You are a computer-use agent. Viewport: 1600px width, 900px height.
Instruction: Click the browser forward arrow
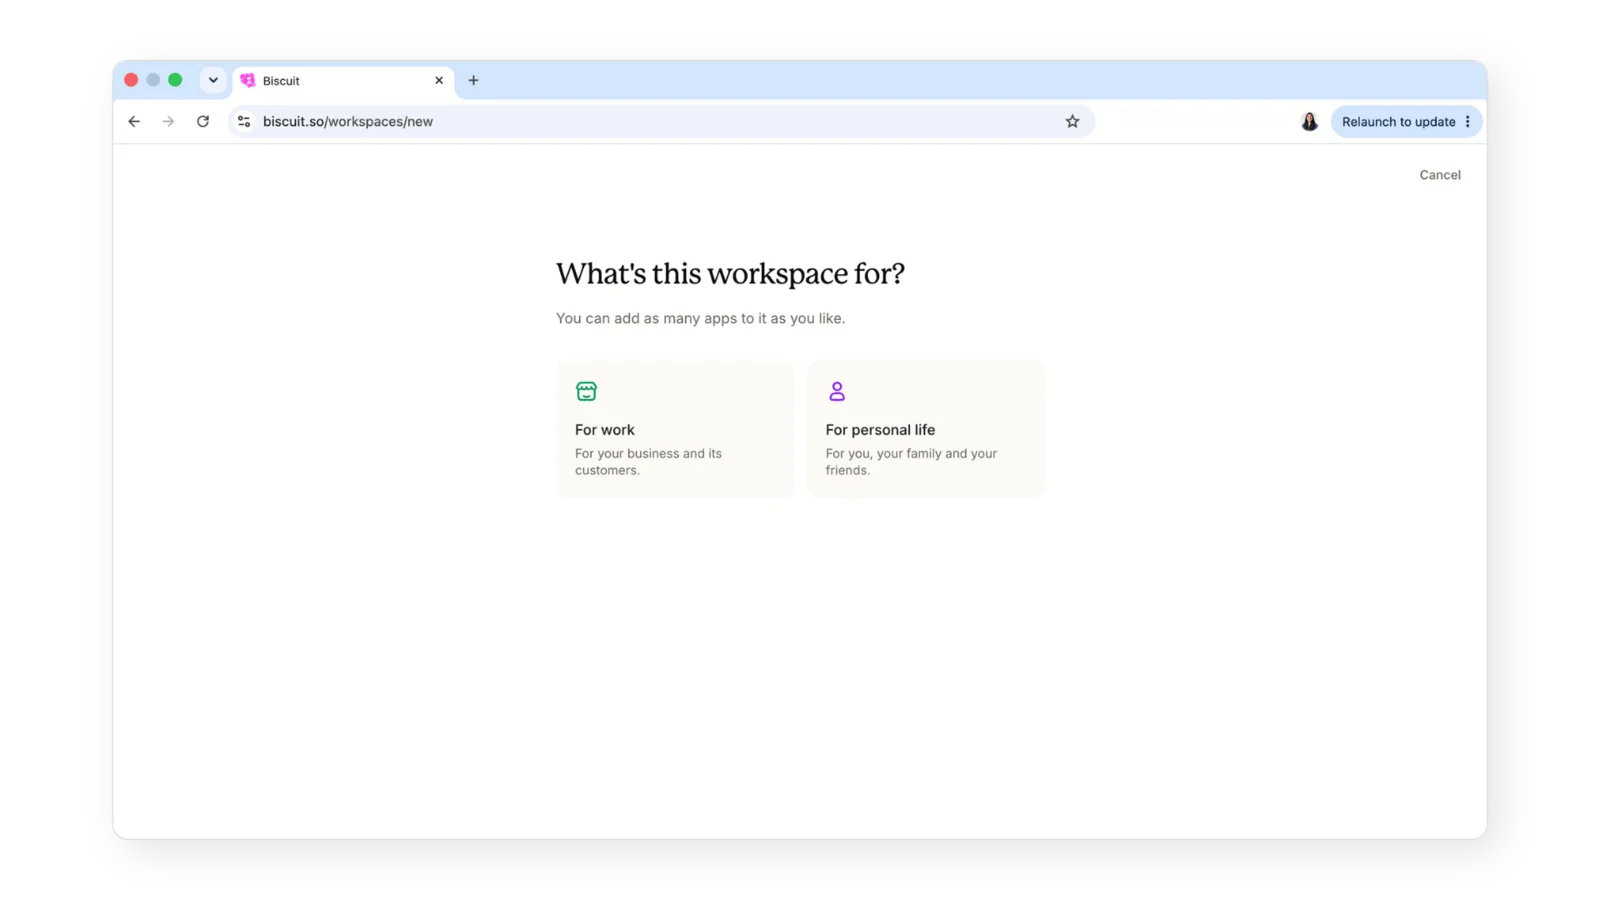tap(168, 121)
